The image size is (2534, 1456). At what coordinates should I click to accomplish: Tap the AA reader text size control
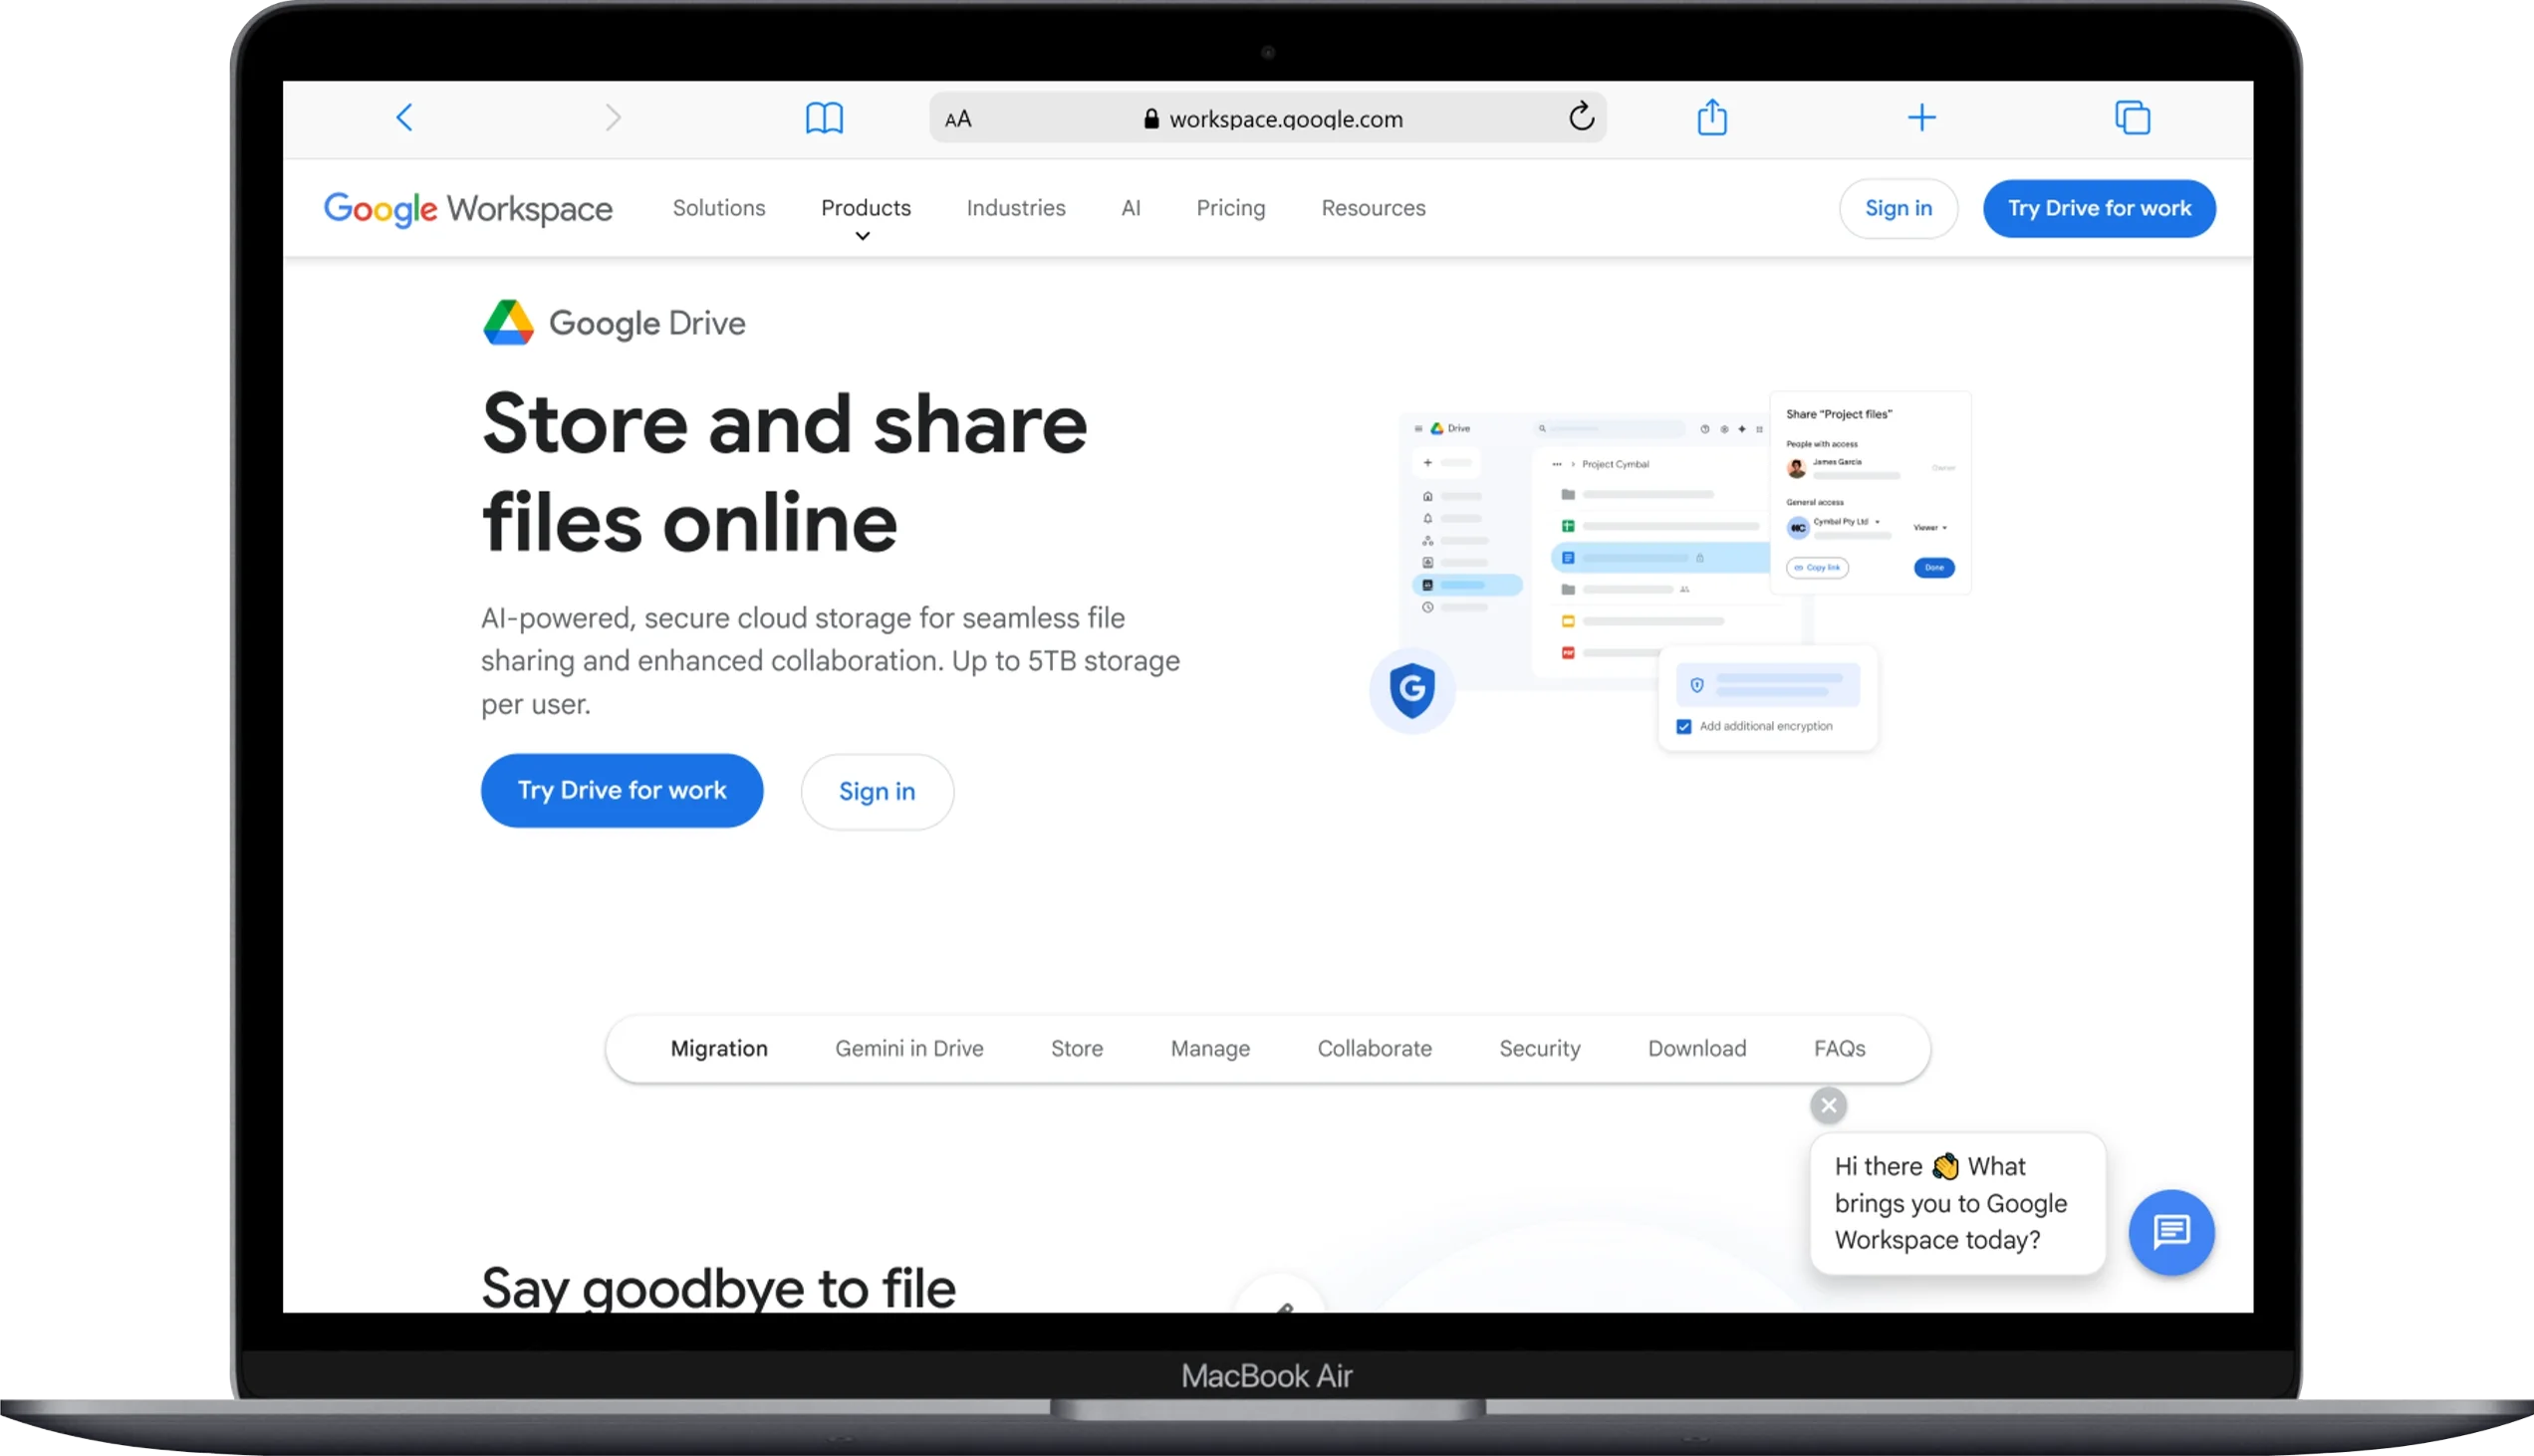pos(957,119)
